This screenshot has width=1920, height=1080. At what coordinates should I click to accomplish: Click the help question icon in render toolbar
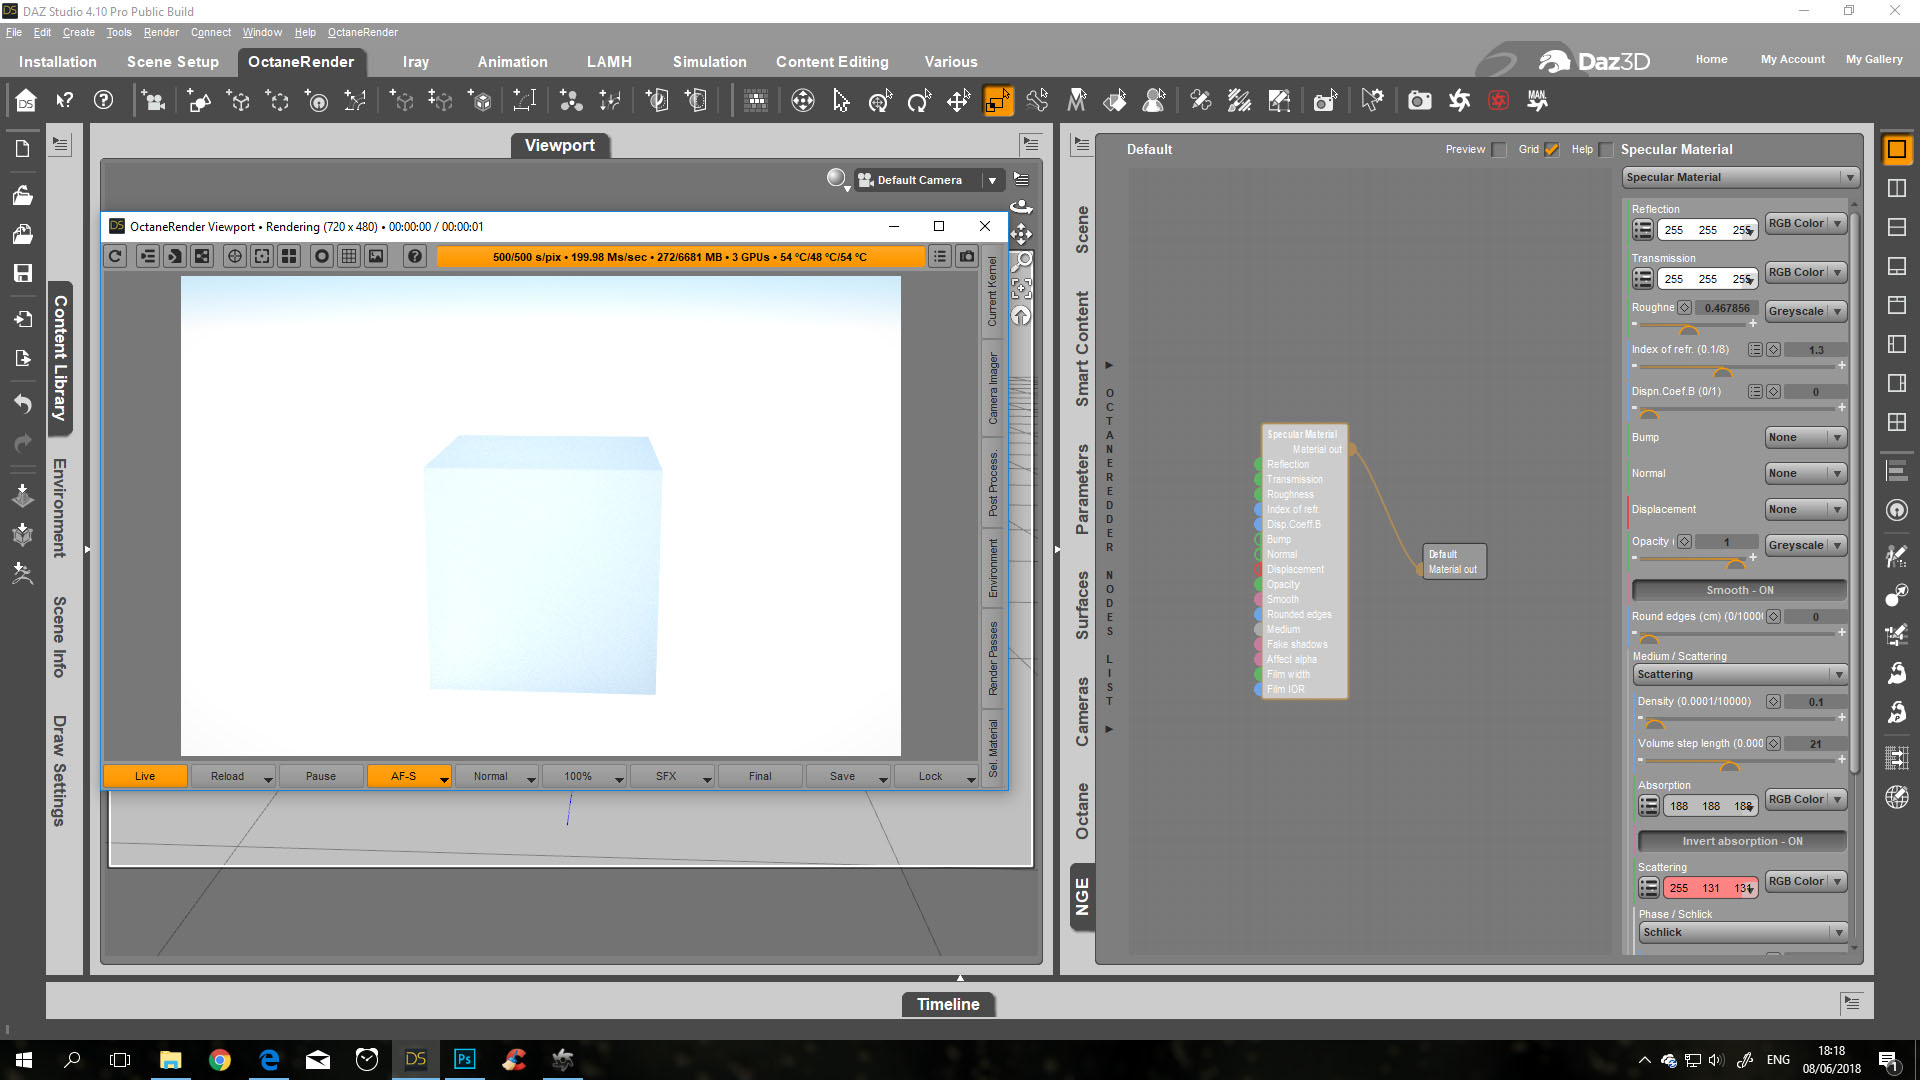tap(415, 257)
